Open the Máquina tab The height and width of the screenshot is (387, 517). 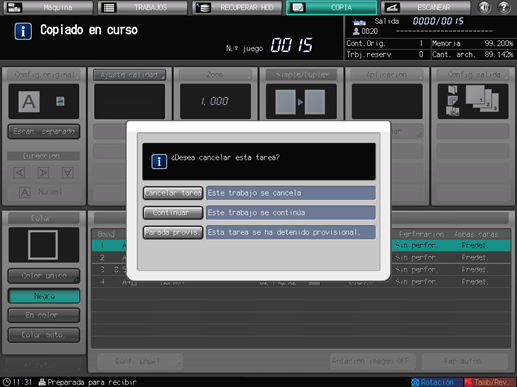(48, 7)
